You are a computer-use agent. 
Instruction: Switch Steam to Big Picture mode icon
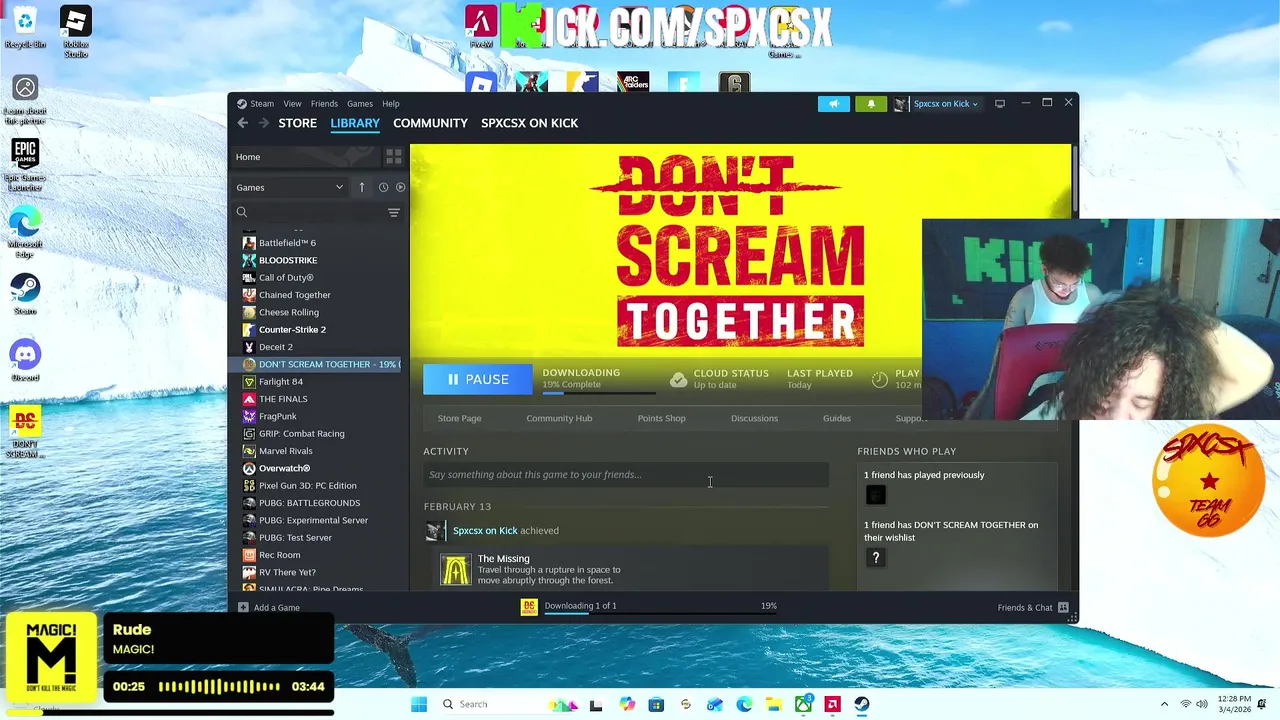(1000, 103)
